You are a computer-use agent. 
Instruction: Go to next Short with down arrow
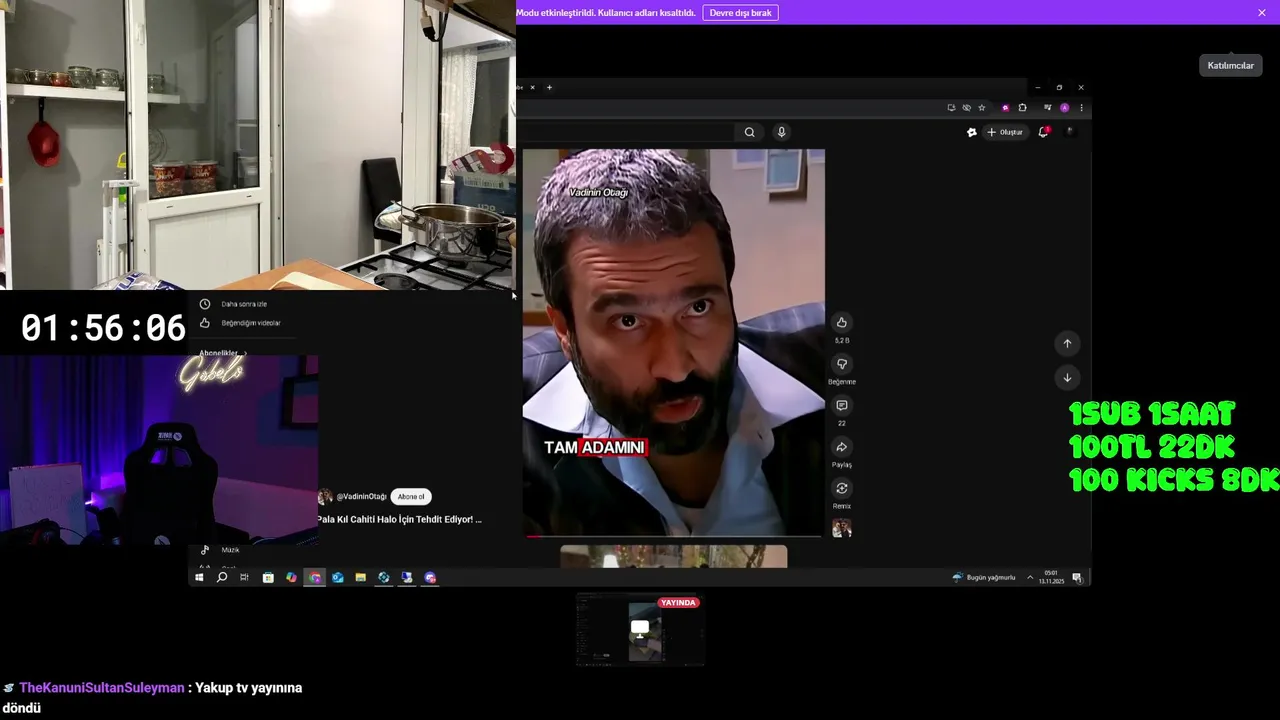pos(1067,377)
